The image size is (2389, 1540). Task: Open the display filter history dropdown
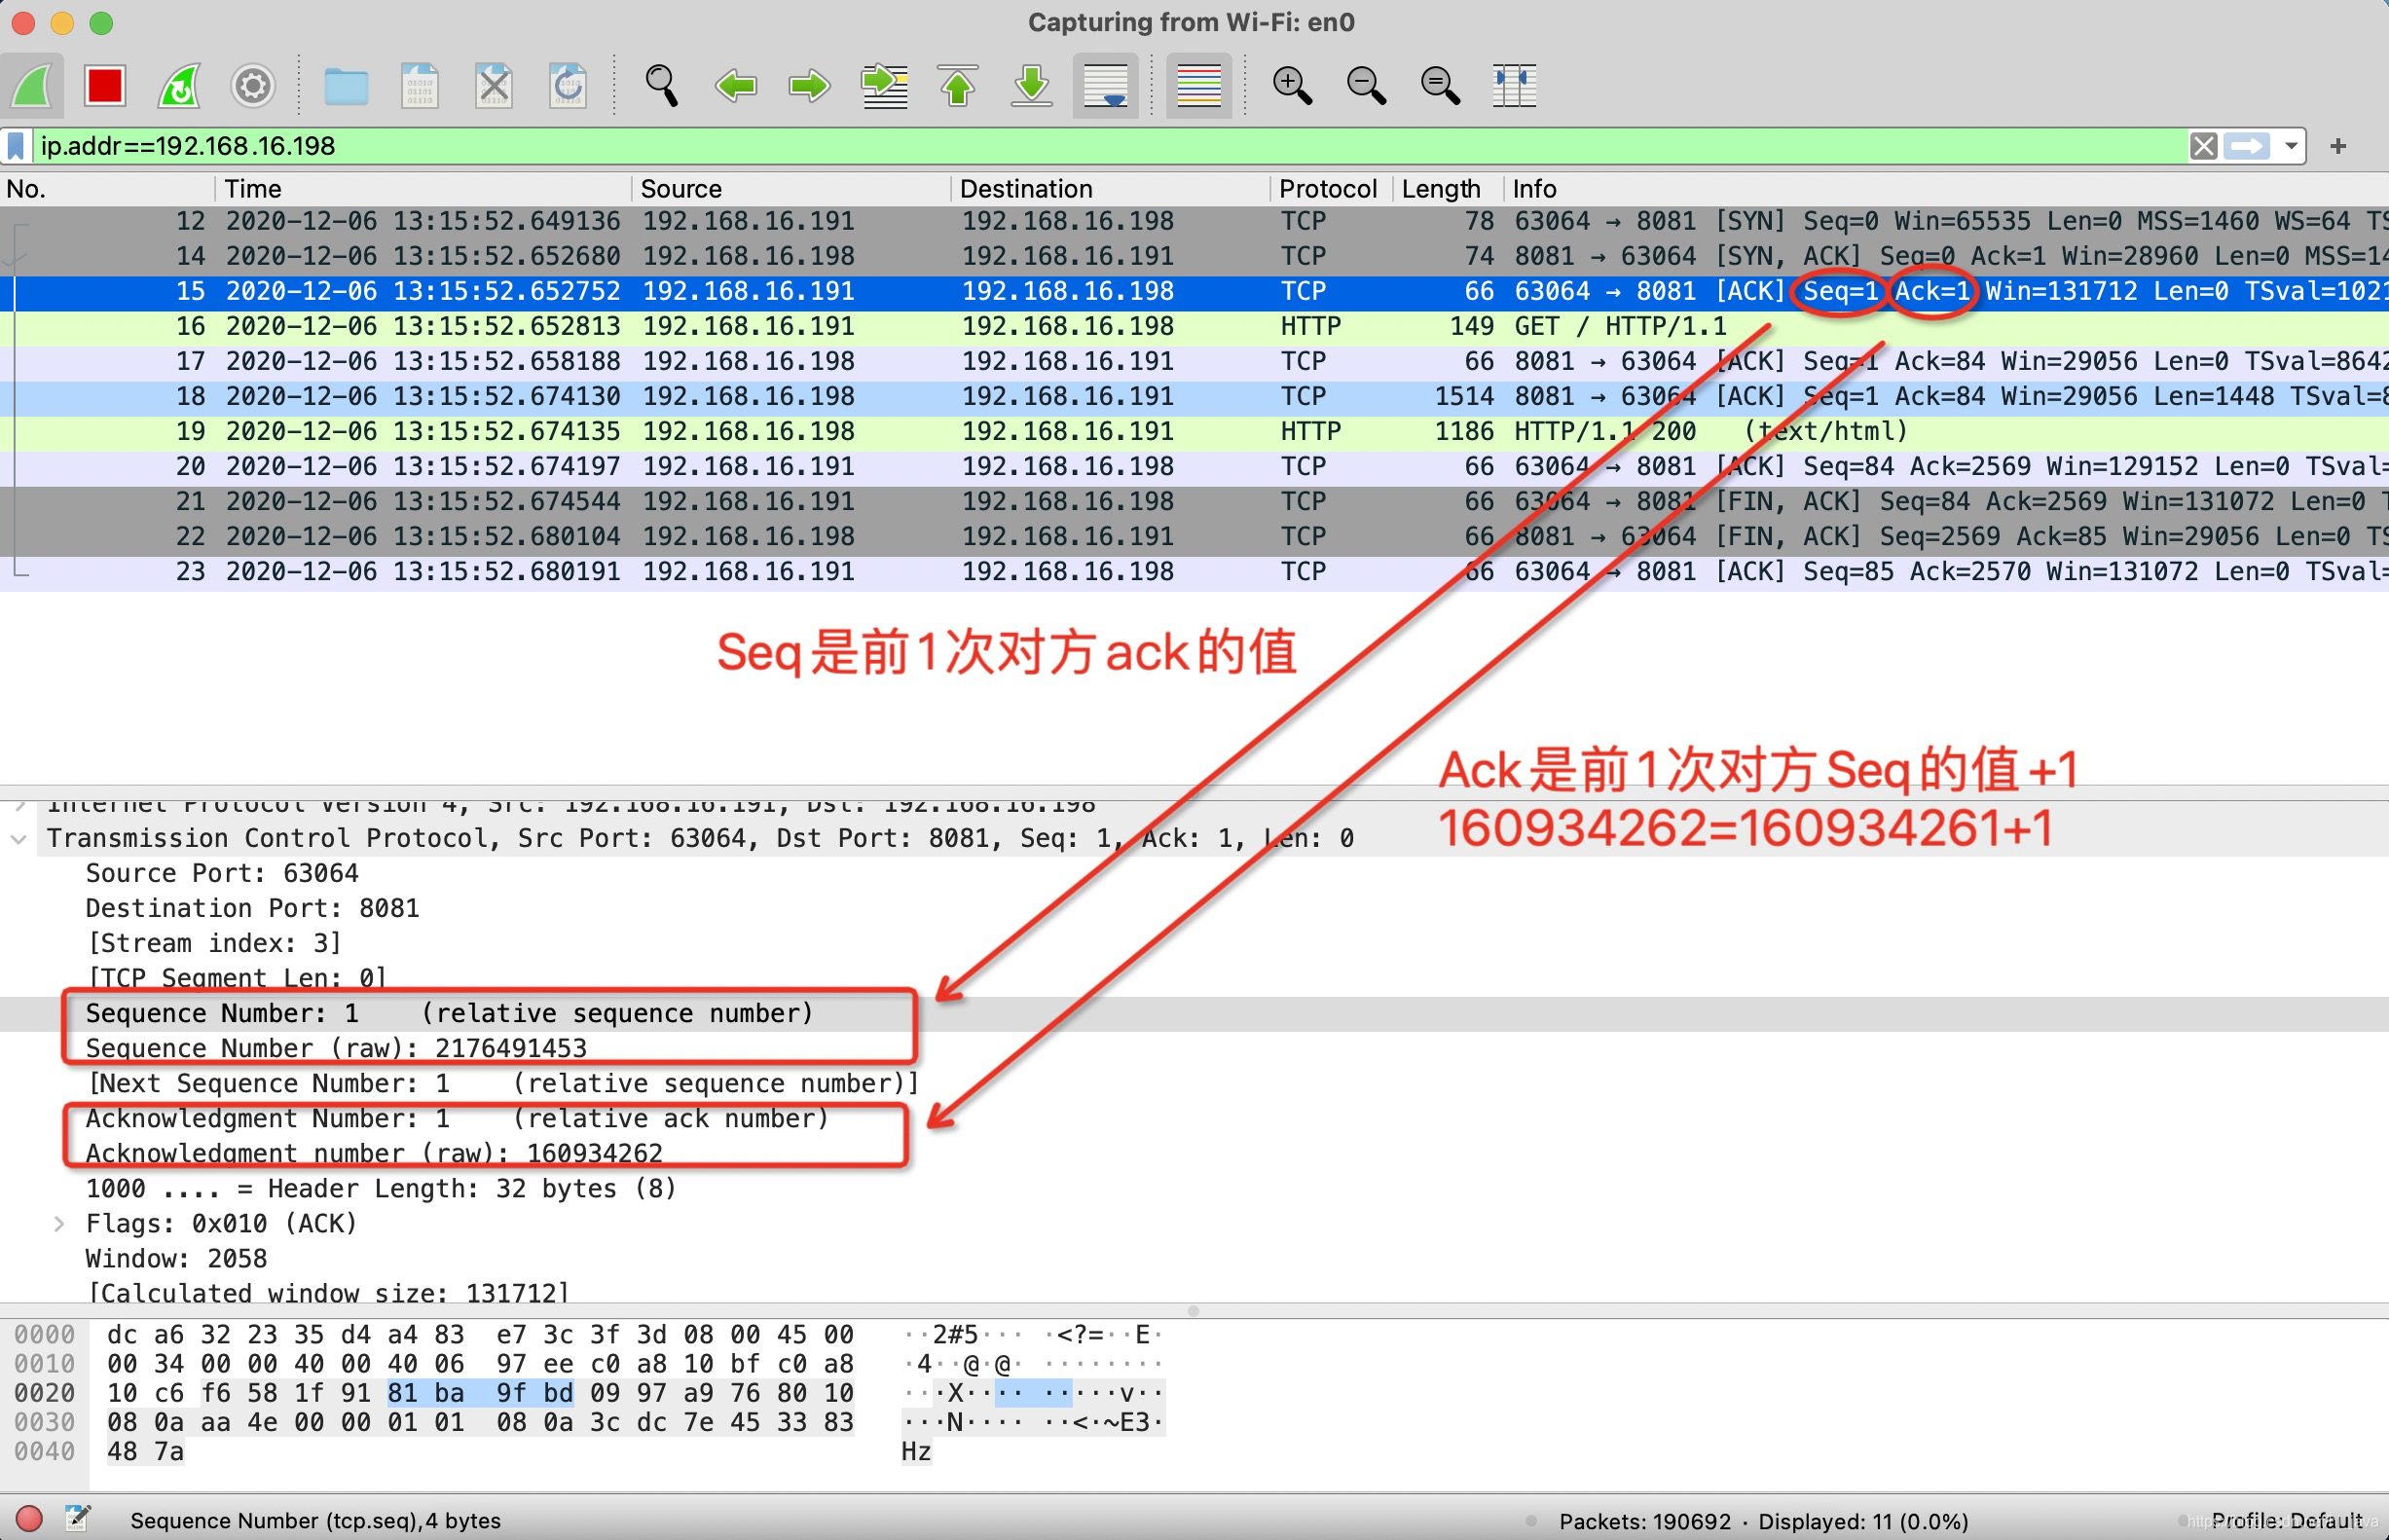(2290, 146)
